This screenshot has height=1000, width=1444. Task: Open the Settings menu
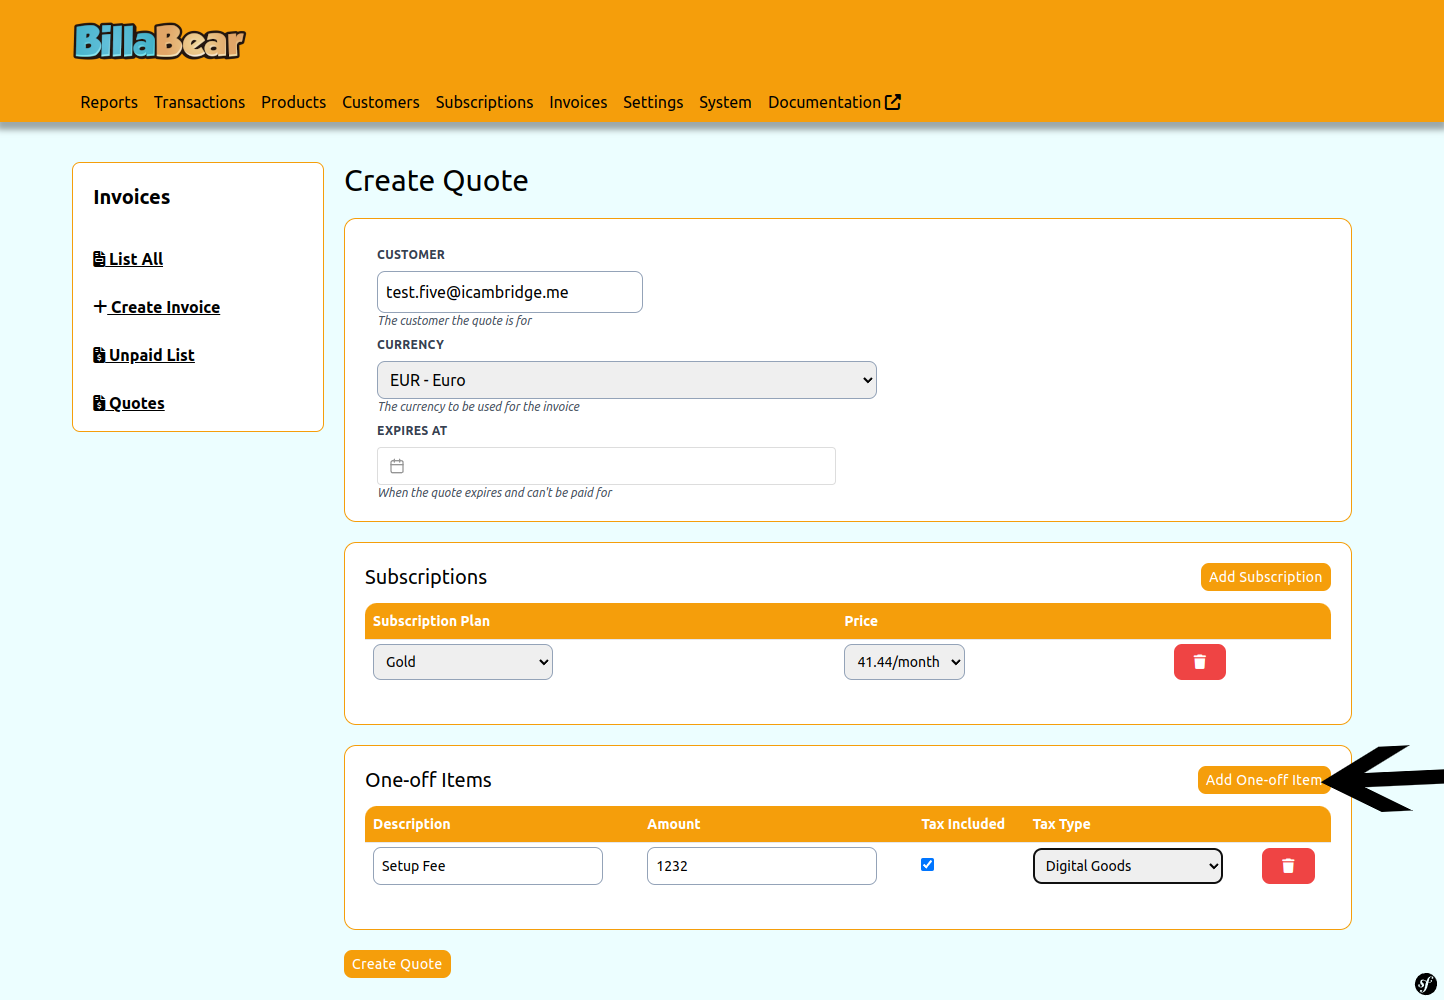click(653, 102)
